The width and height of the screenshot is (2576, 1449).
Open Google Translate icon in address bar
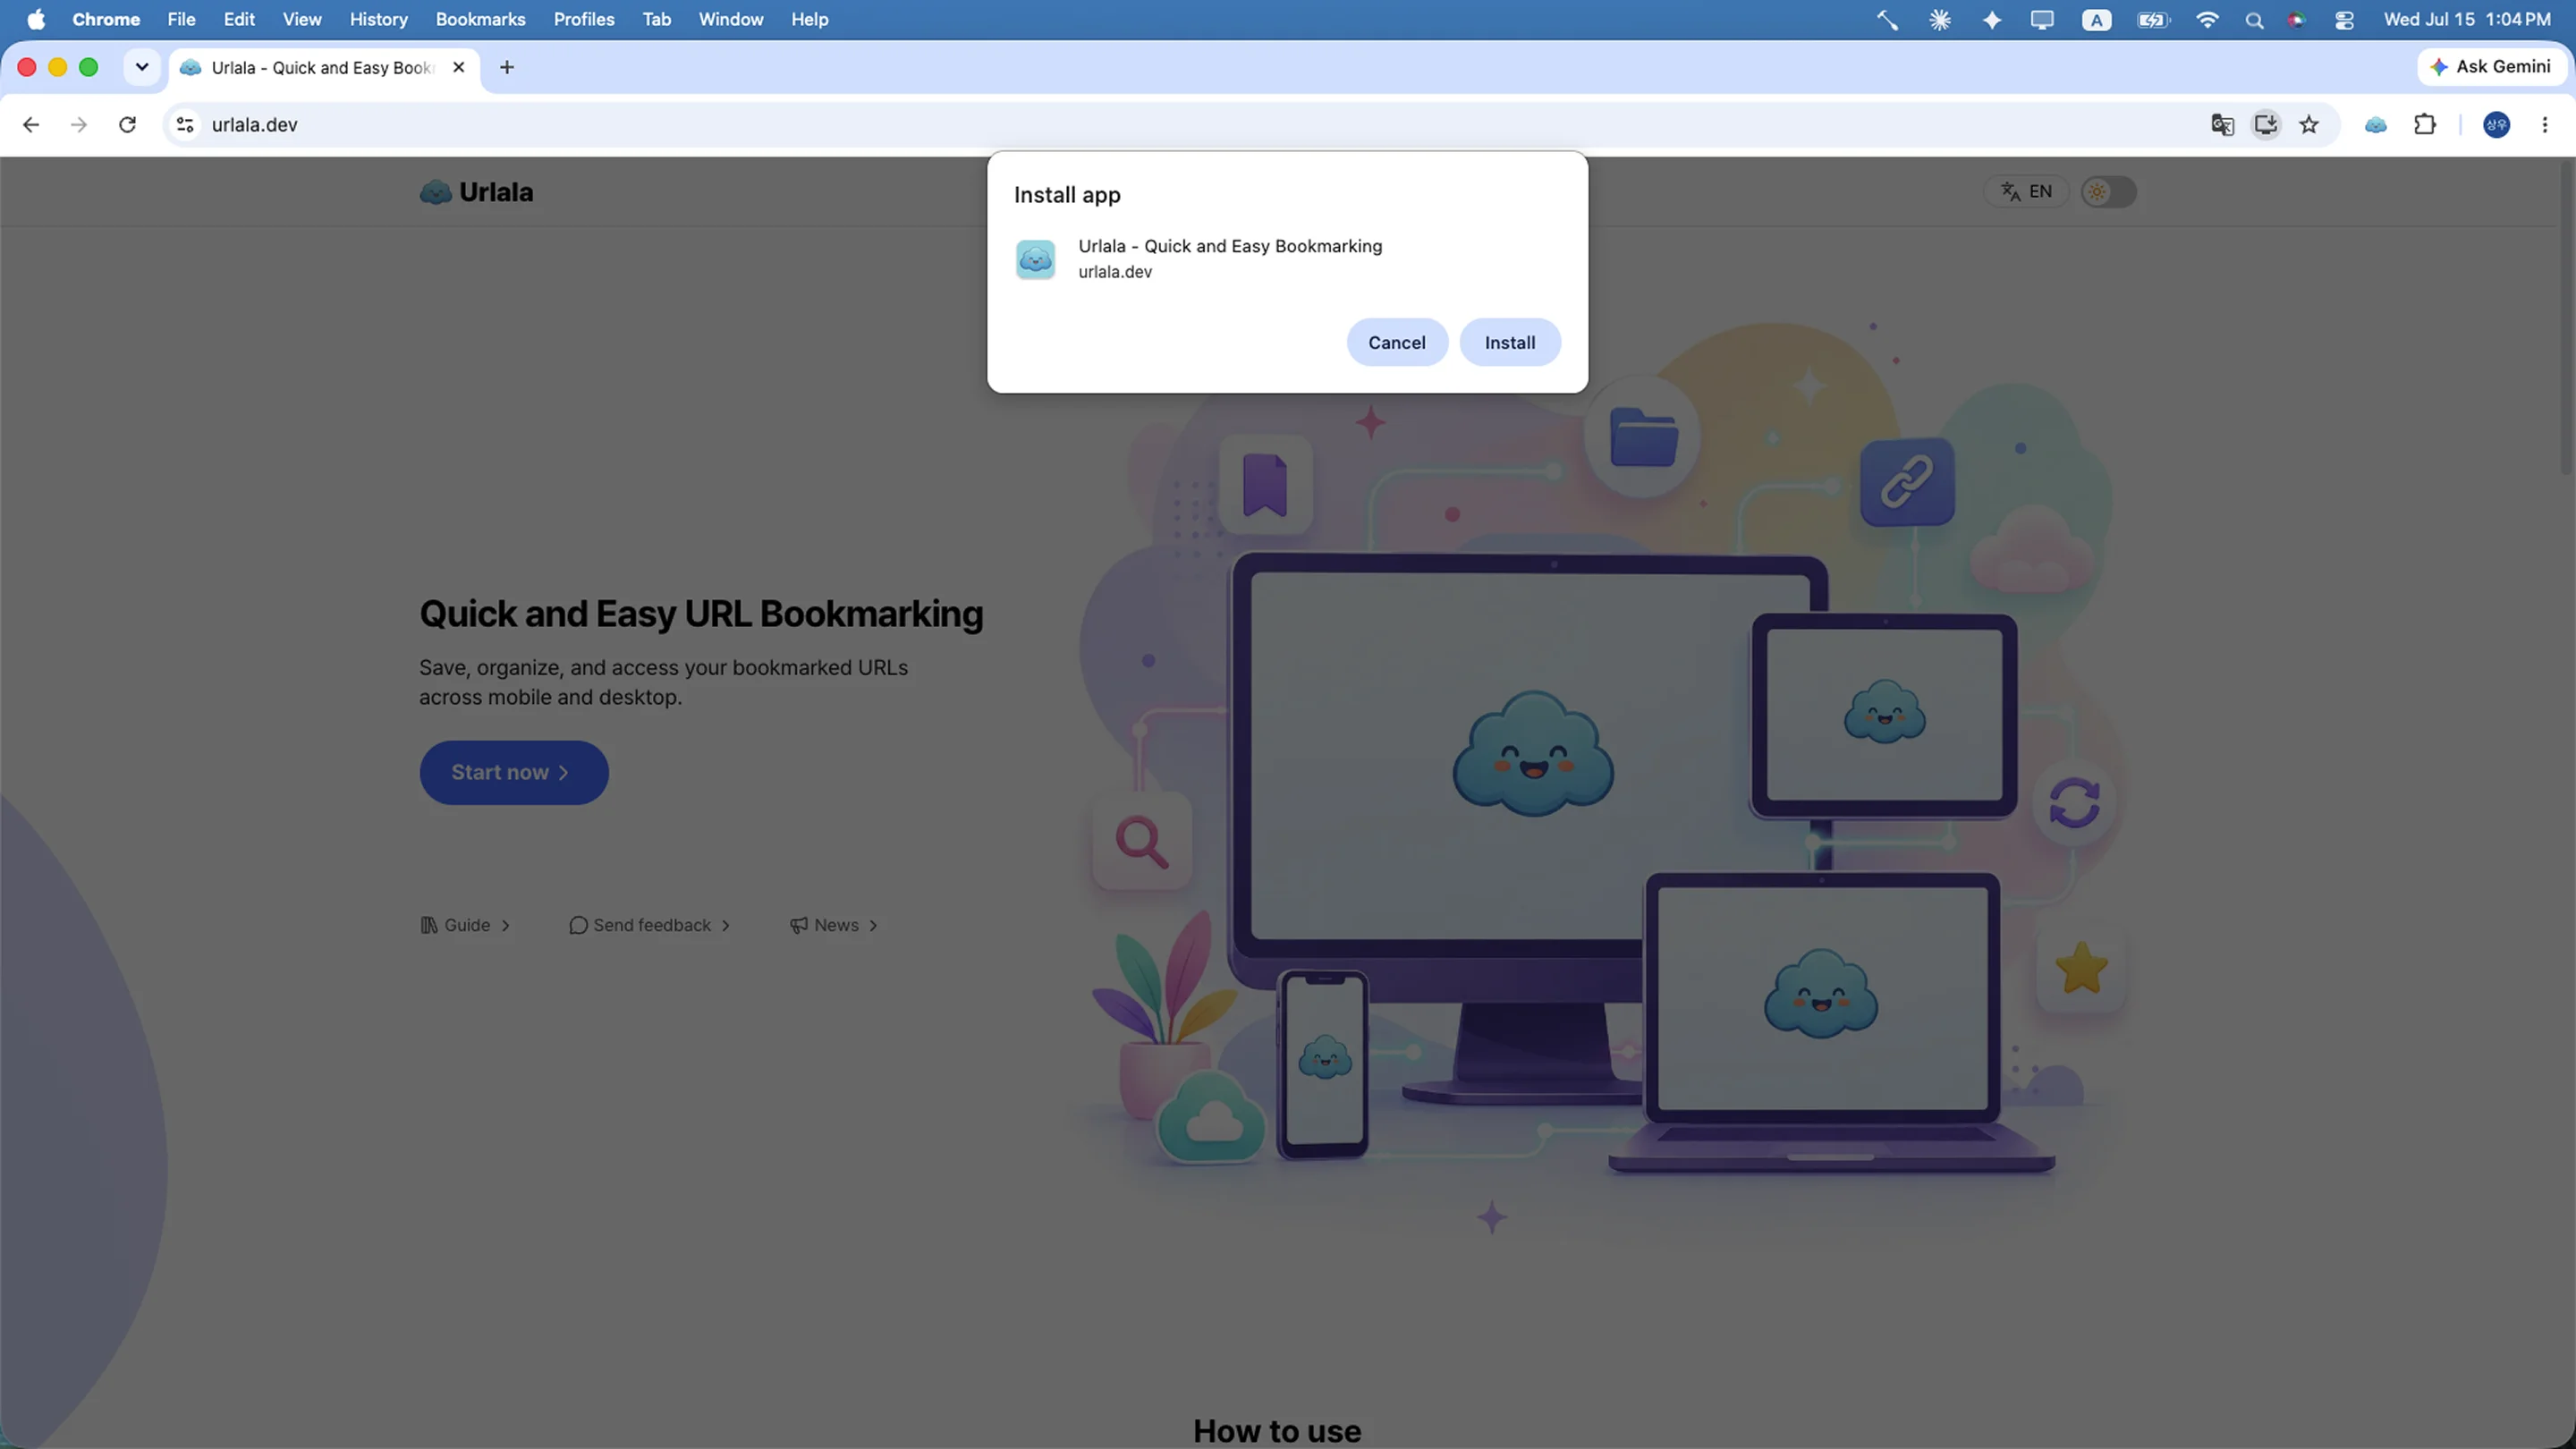pos(2222,124)
